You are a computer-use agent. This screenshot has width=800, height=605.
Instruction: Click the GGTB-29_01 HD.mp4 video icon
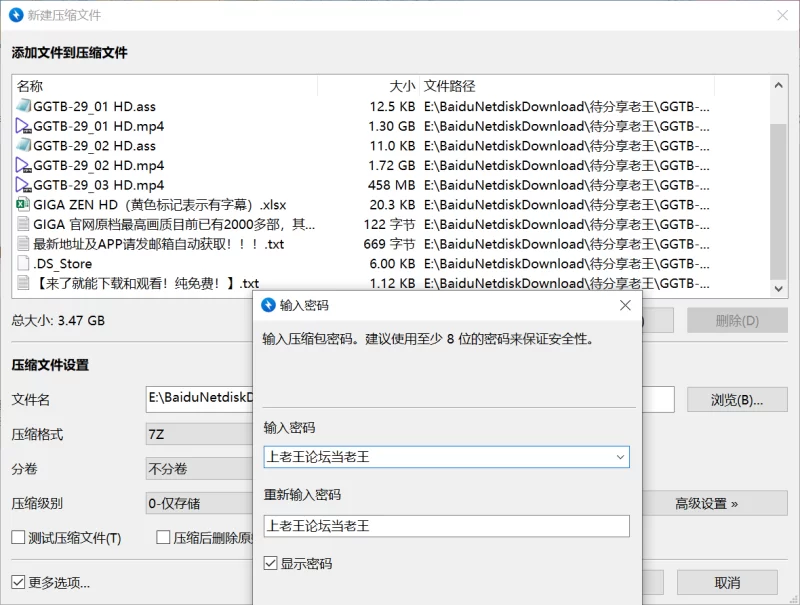click(x=24, y=127)
